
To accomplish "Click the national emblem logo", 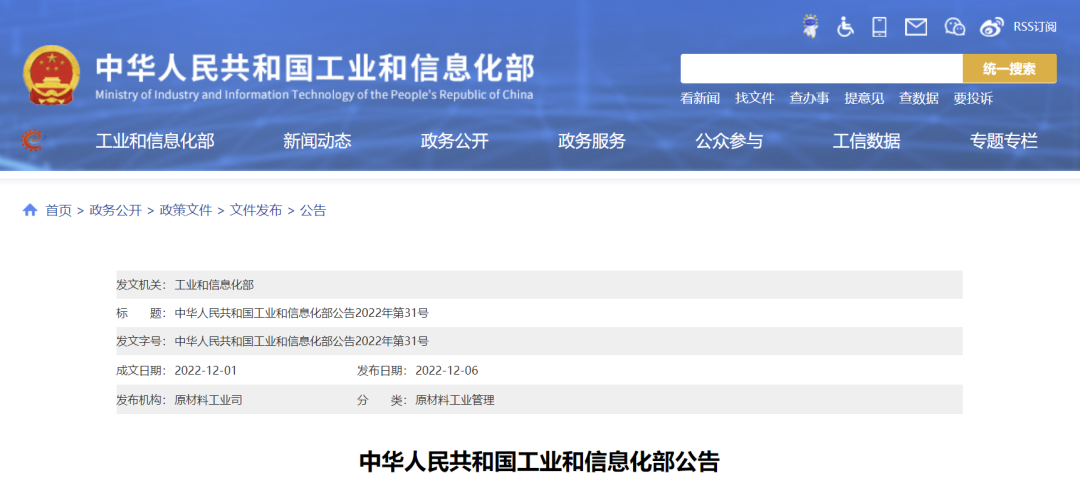I will pyautogui.click(x=51, y=75).
